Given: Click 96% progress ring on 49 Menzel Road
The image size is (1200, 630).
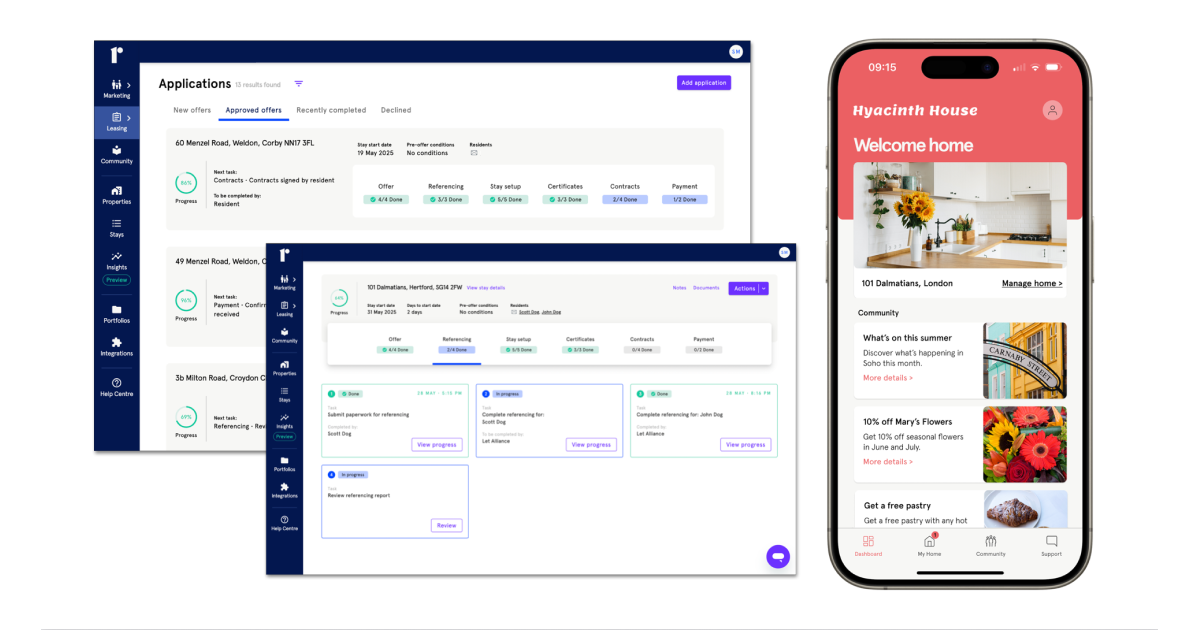Looking at the screenshot, I should (186, 300).
